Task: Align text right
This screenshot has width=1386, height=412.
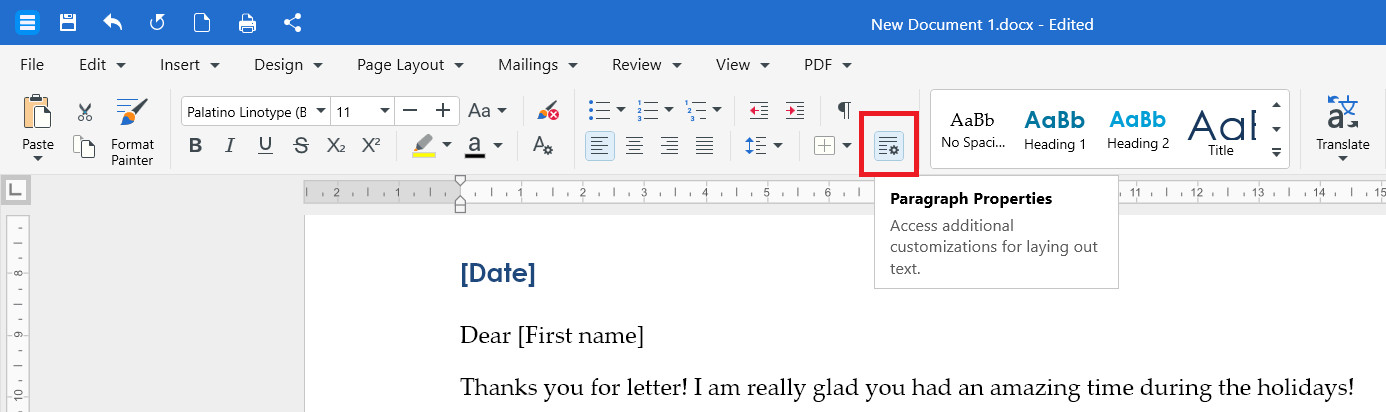Action: tap(670, 146)
